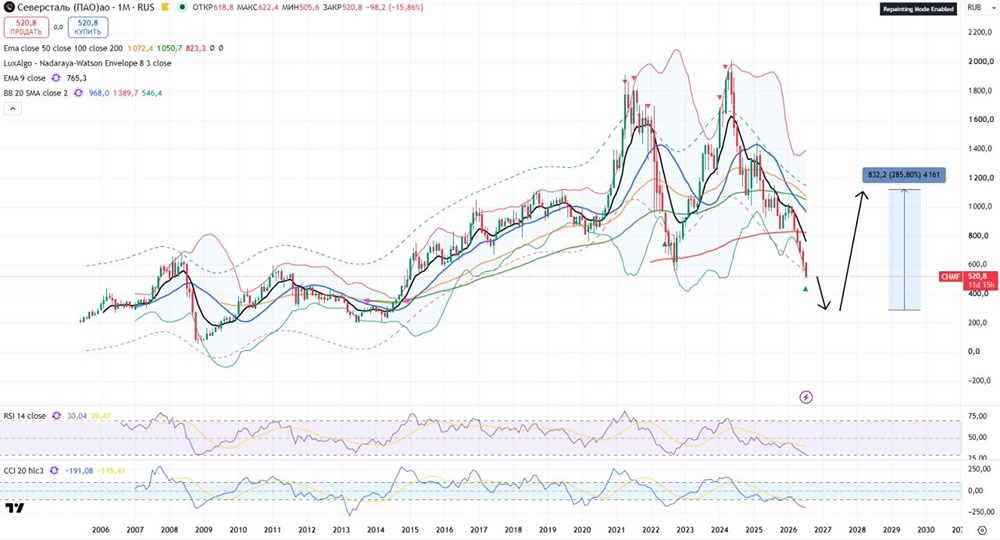This screenshot has height=540, width=1000.
Task: Click the Repainting Mode Enabled label
Action: click(x=918, y=9)
